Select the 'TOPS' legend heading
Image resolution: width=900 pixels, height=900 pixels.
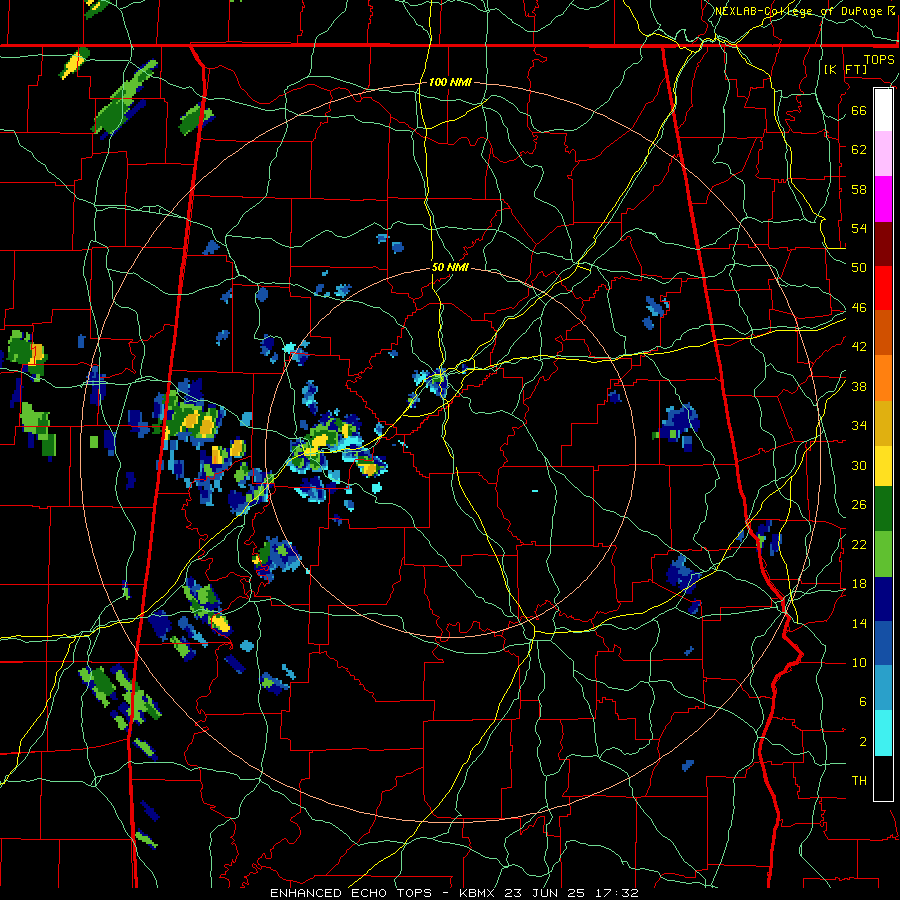tap(879, 60)
